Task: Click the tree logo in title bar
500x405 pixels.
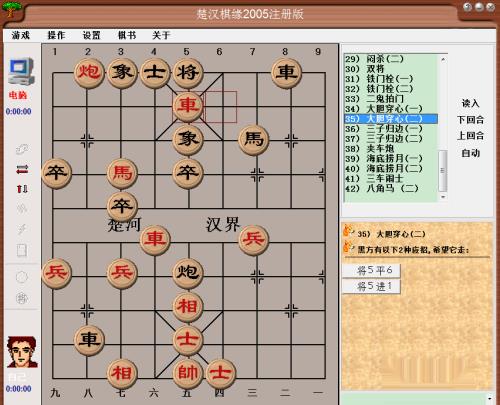Action: point(11,9)
